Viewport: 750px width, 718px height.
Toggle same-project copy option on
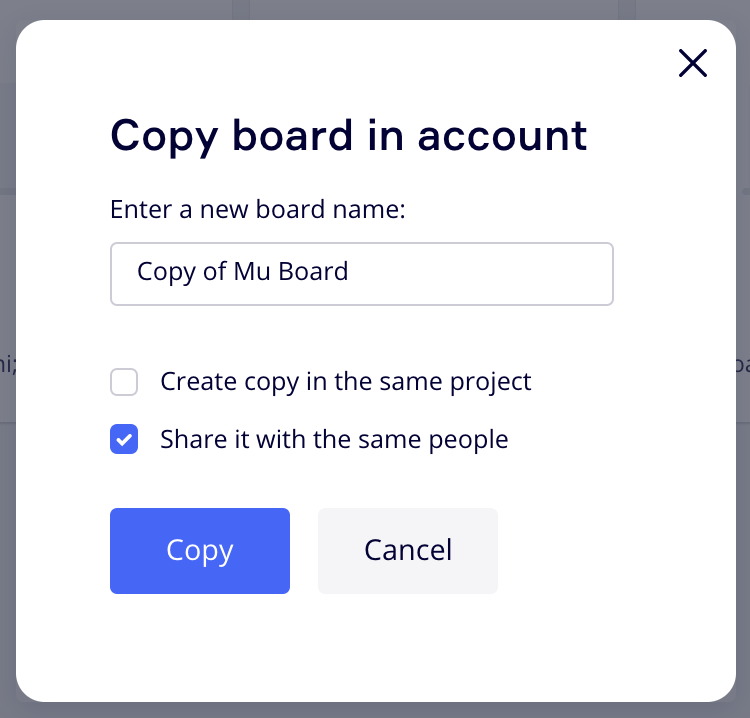tap(124, 382)
